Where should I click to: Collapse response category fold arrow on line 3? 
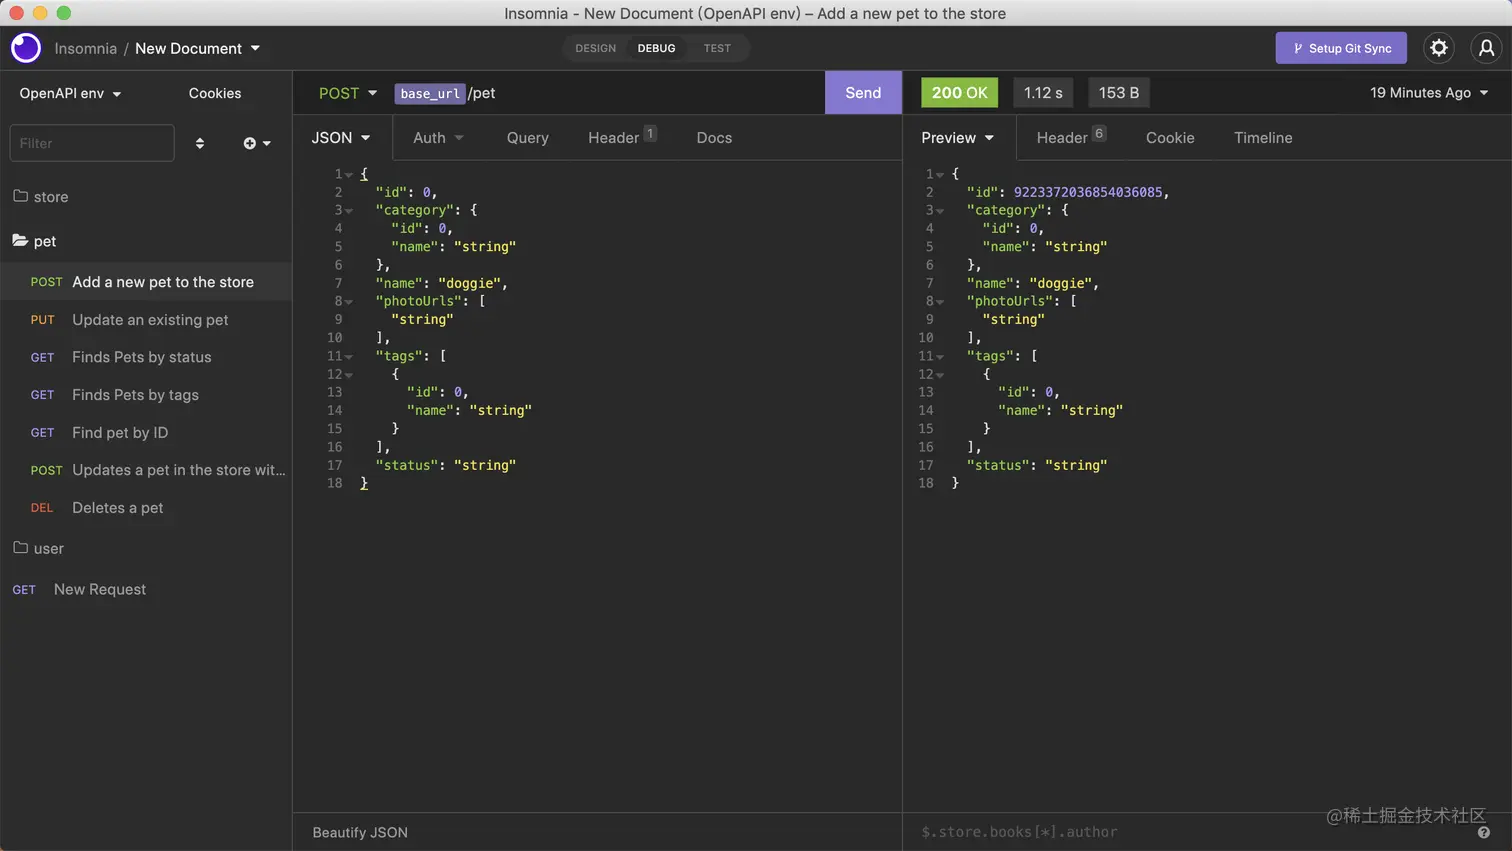click(940, 211)
